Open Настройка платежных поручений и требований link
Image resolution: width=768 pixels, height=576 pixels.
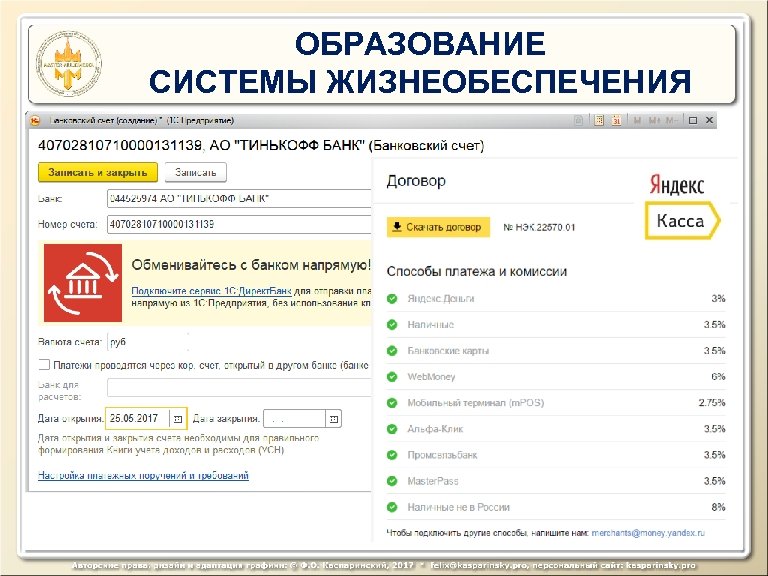coord(143,476)
